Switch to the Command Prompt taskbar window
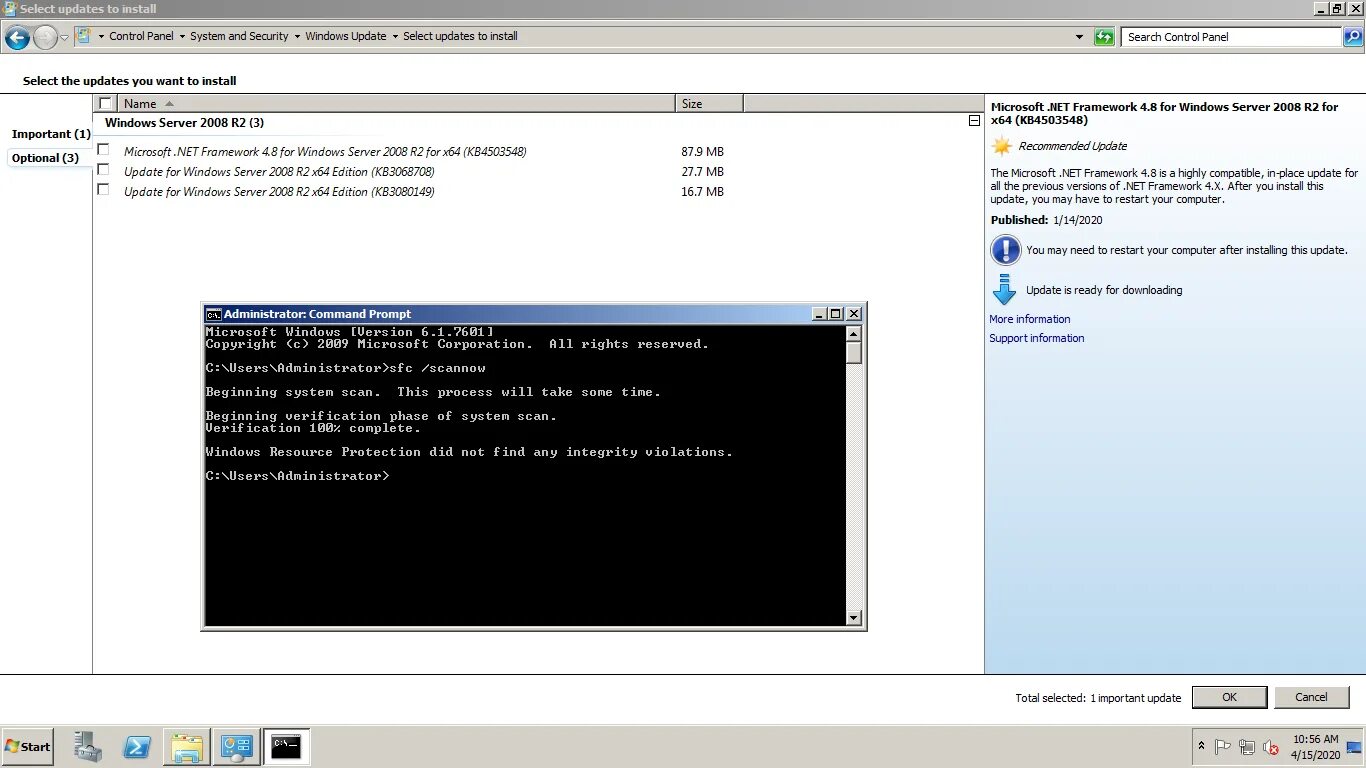 (286, 746)
